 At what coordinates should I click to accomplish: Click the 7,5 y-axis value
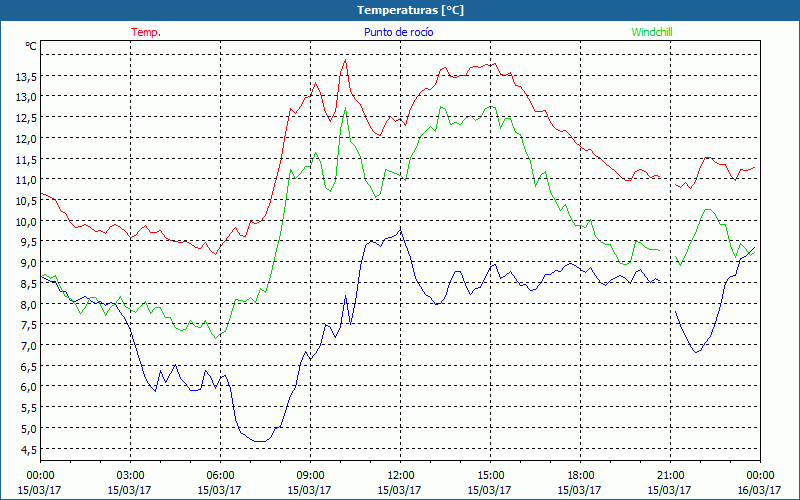29,324
